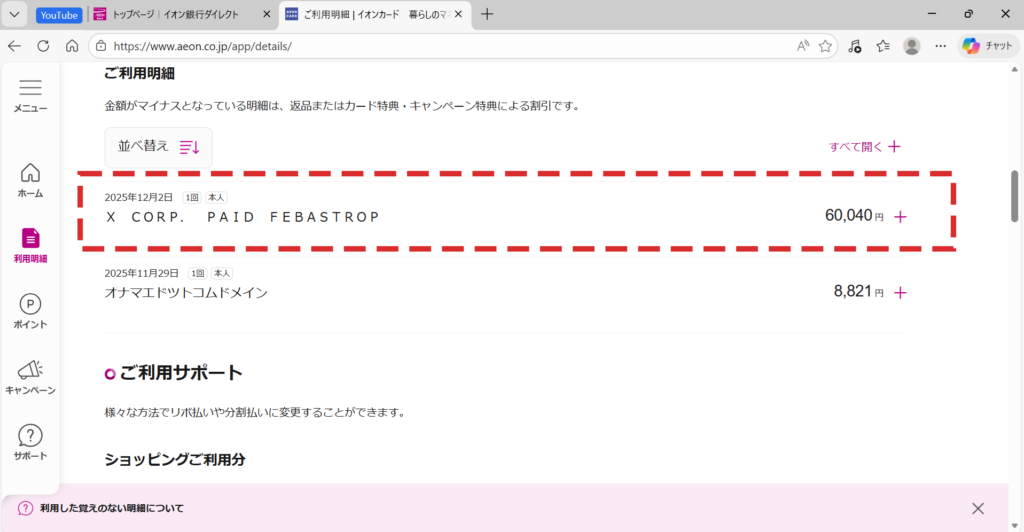Click the page vertical scrollbar
The image size is (1024, 532).
pos(1015,195)
